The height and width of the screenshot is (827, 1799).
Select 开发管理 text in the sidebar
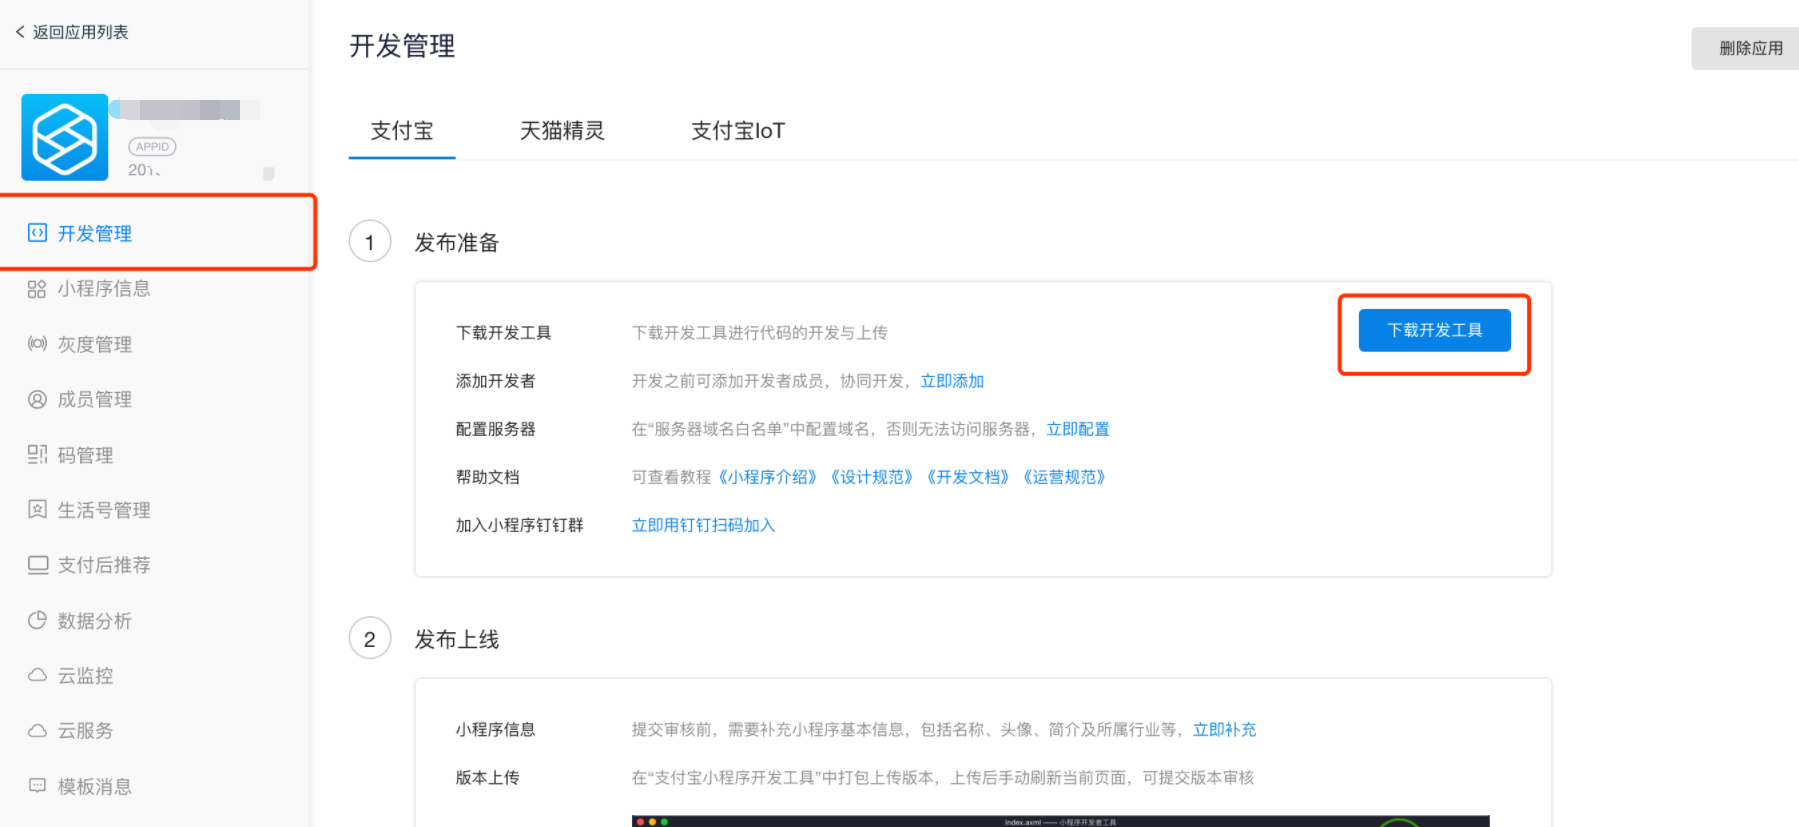click(95, 233)
